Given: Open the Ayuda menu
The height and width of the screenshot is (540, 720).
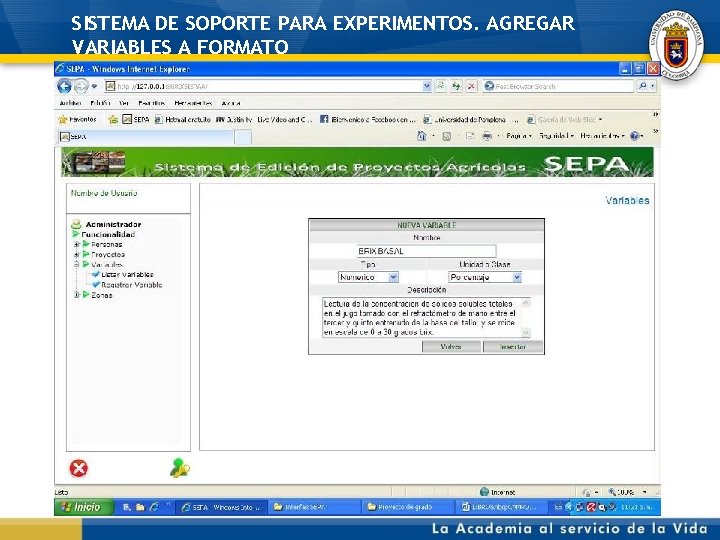Looking at the screenshot, I should point(231,103).
